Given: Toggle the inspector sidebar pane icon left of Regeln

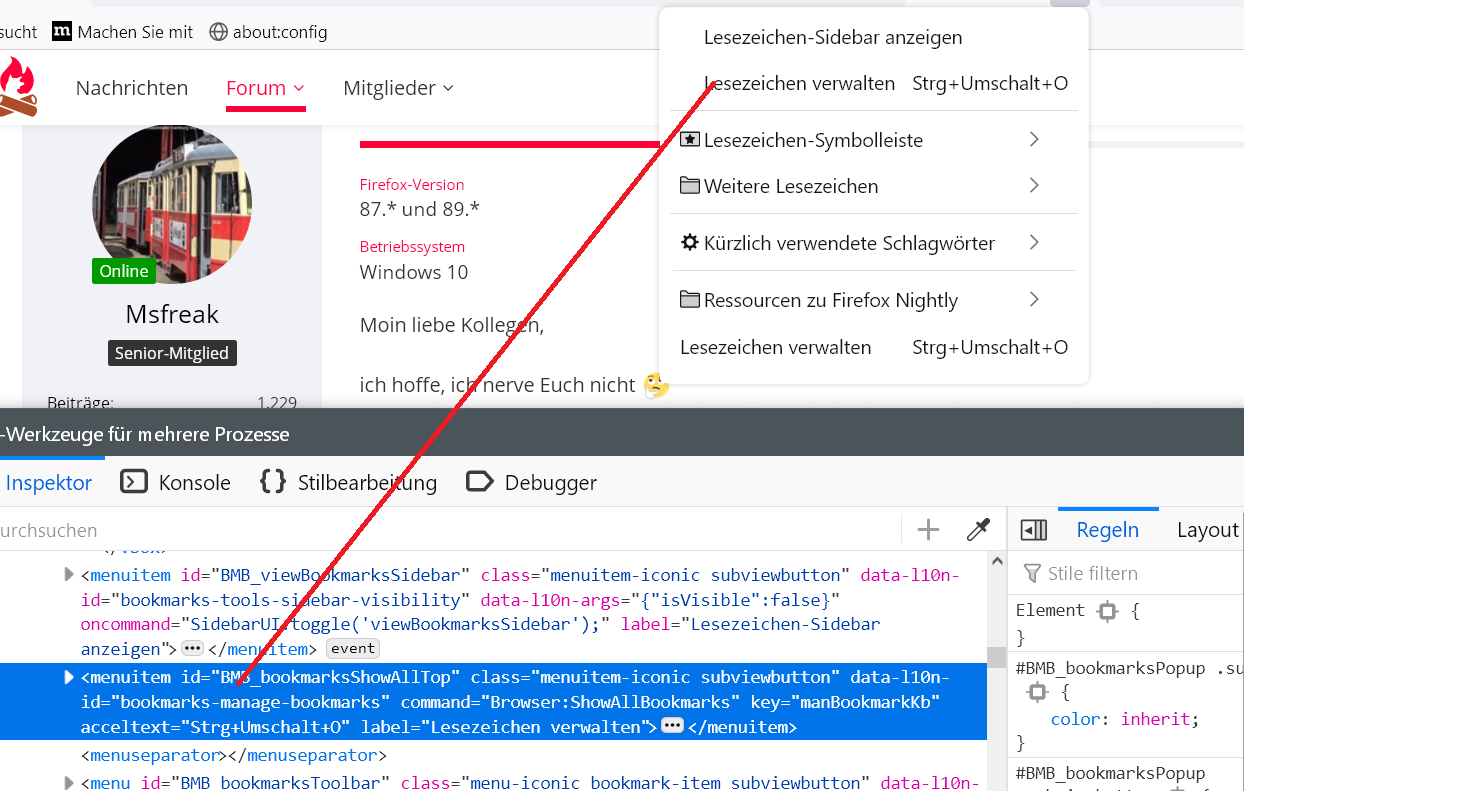Looking at the screenshot, I should (x=1034, y=530).
